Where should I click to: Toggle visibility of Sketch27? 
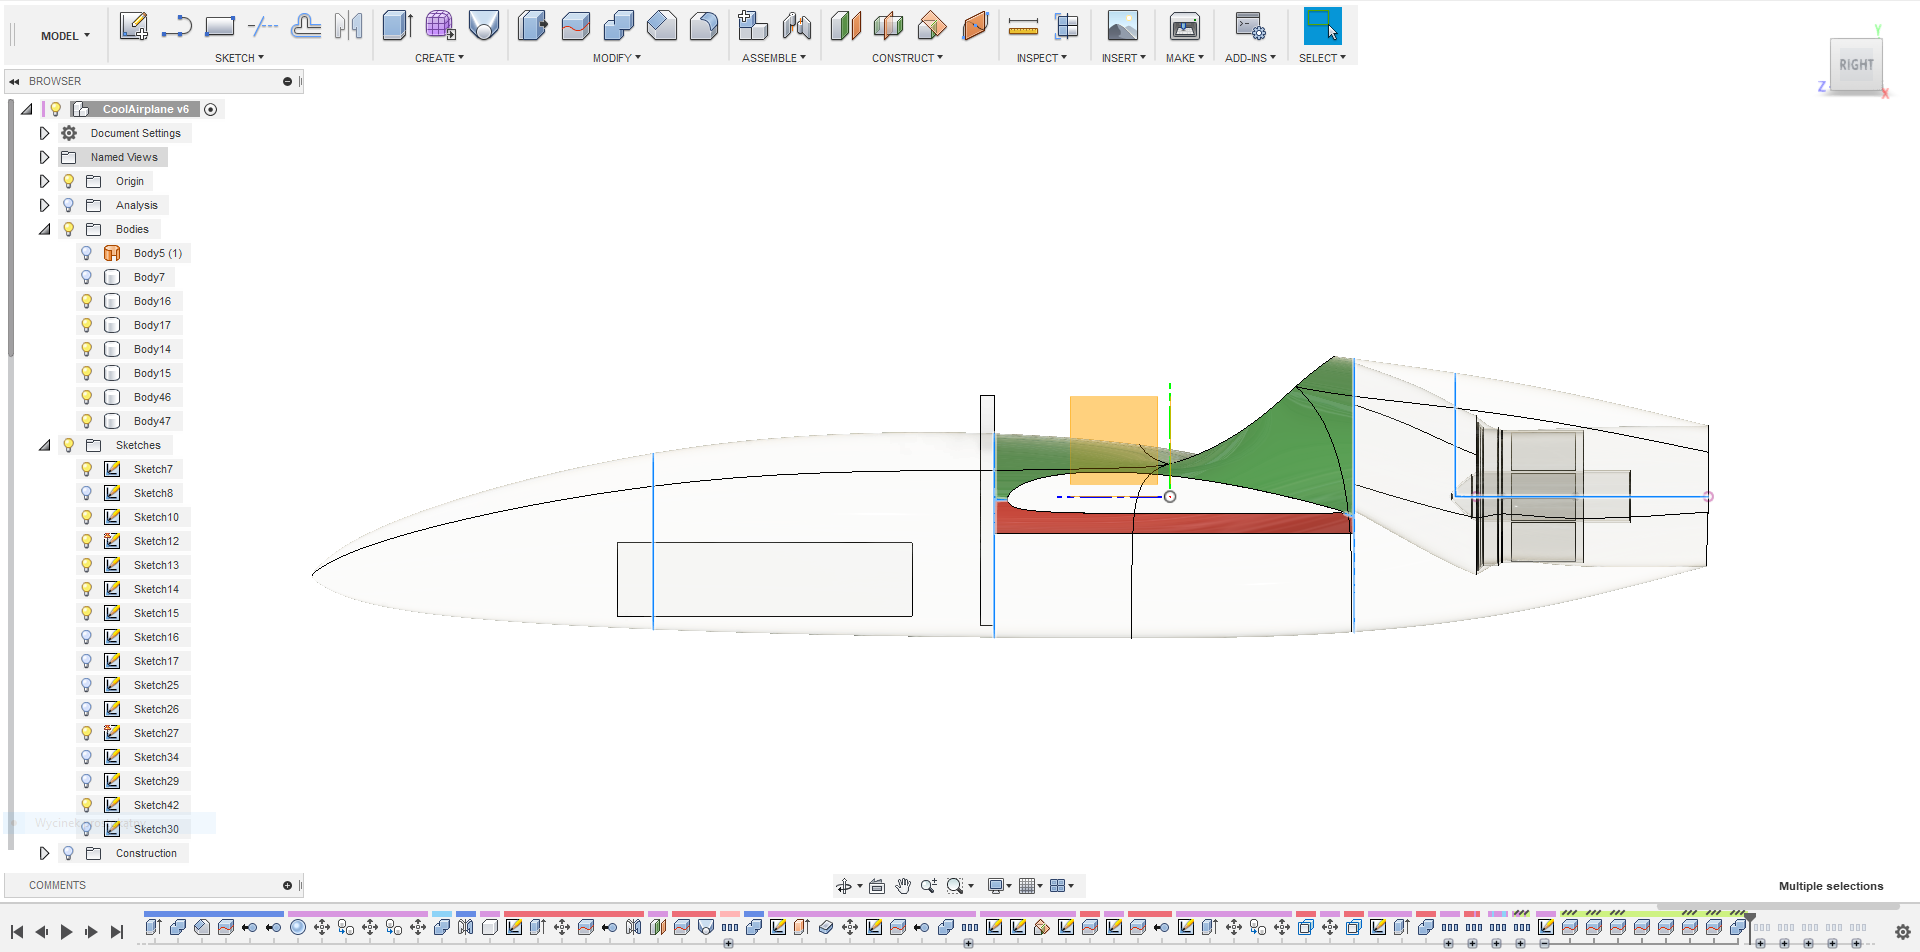pyautogui.click(x=87, y=733)
